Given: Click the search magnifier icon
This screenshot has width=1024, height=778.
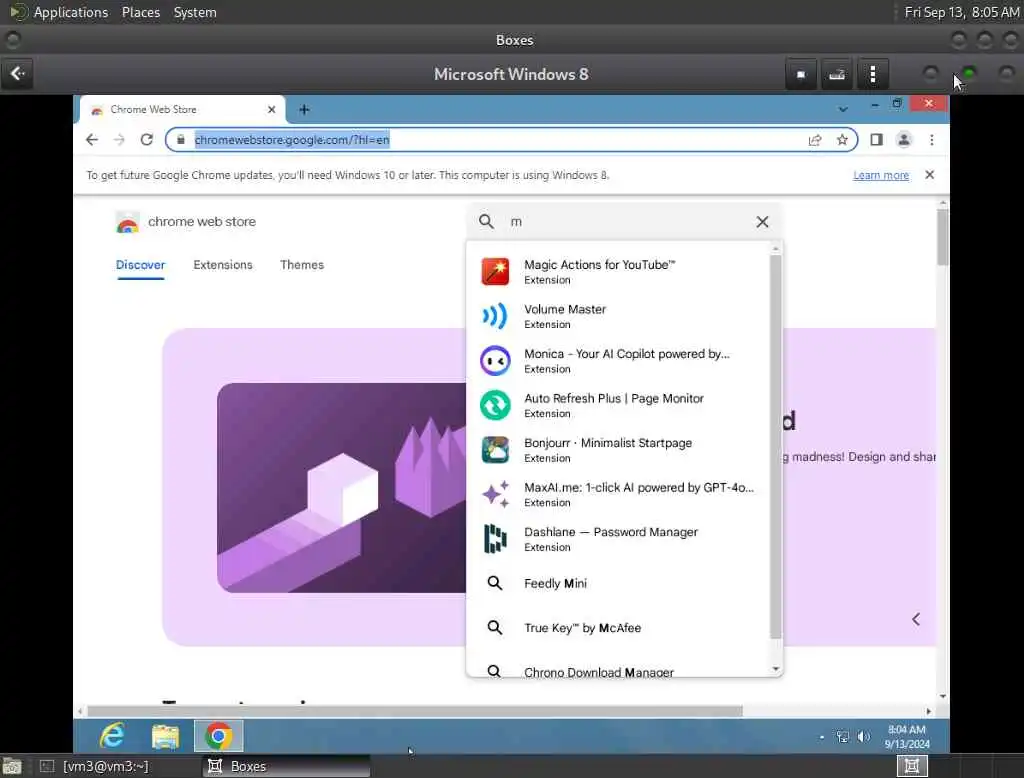Looking at the screenshot, I should pos(486,221).
